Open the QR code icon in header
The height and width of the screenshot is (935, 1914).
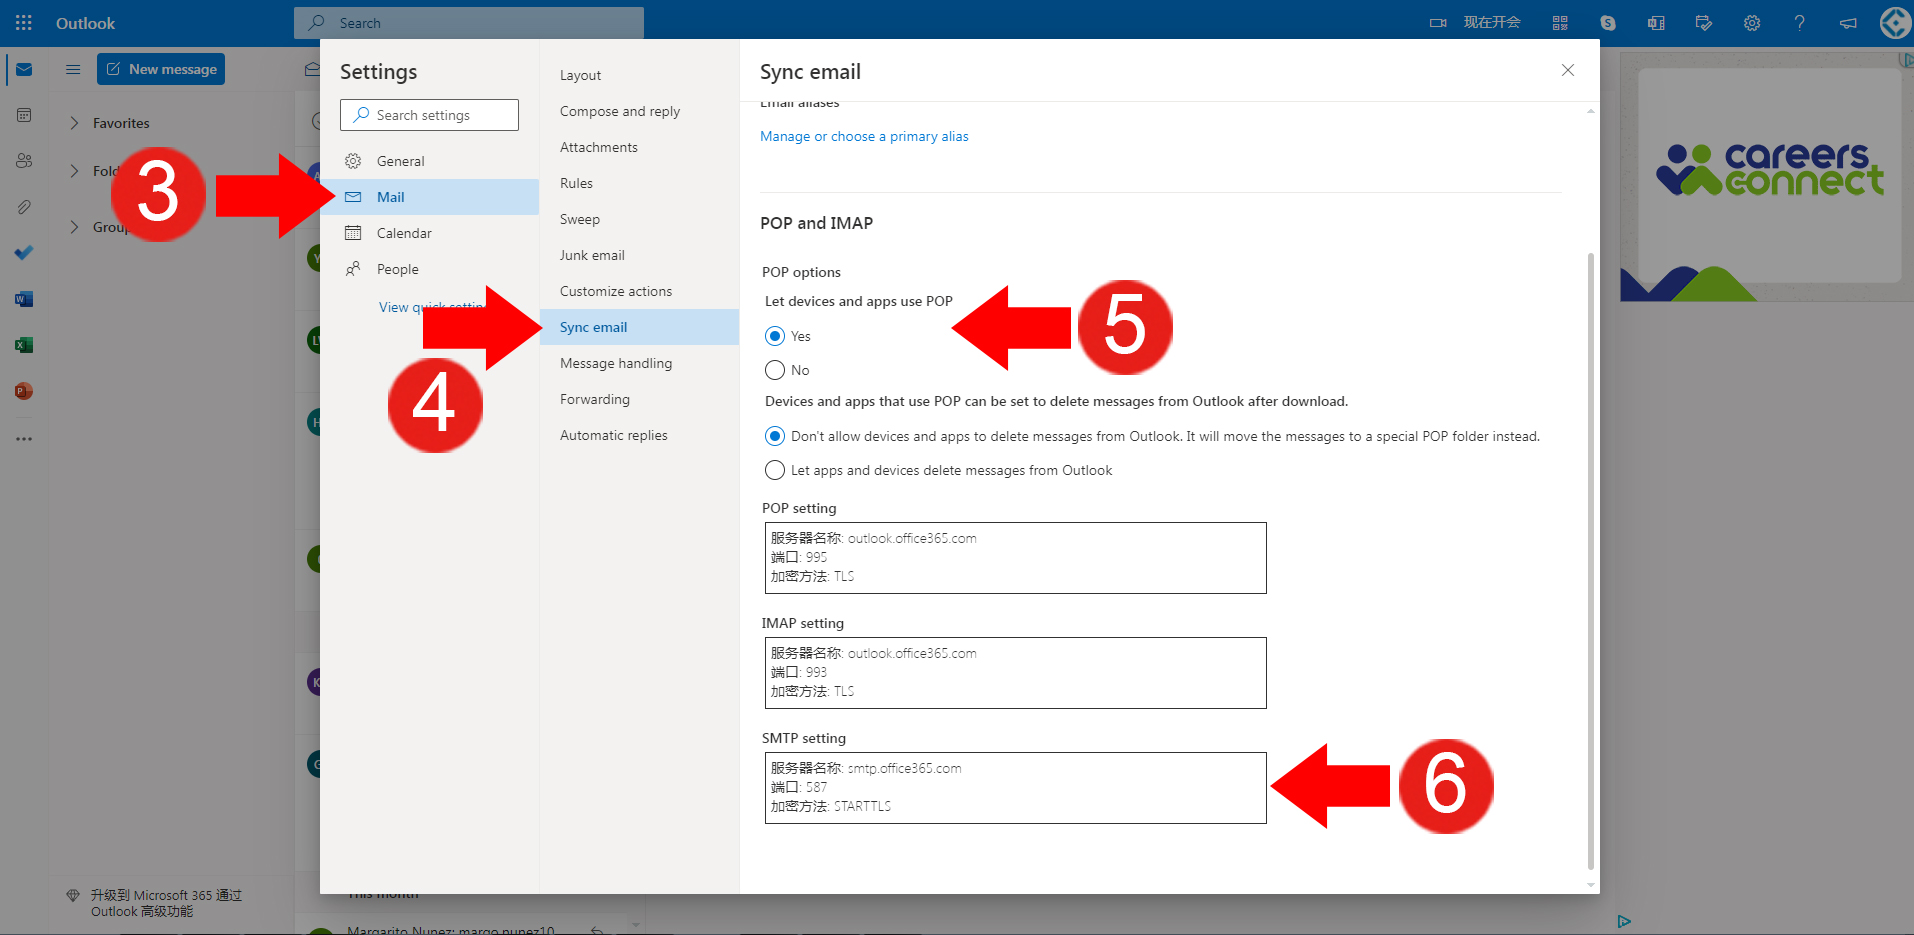point(1560,22)
